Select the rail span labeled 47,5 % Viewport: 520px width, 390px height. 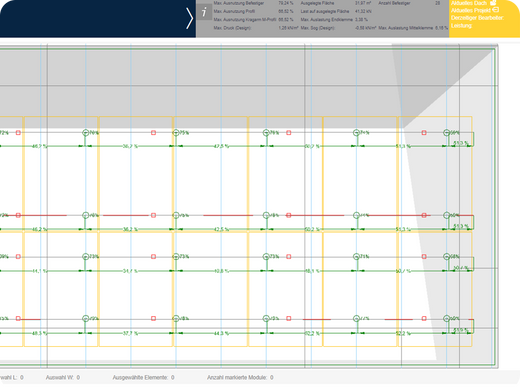click(x=221, y=146)
